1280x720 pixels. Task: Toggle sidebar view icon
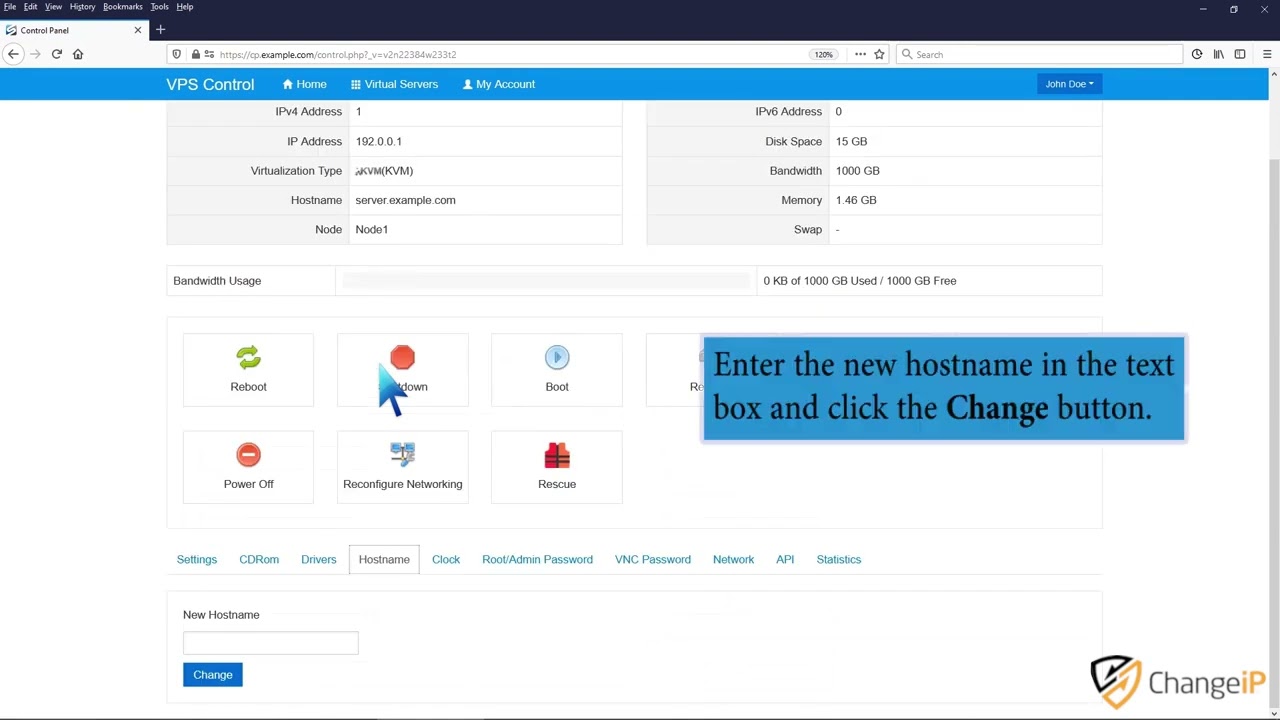pos(1240,54)
